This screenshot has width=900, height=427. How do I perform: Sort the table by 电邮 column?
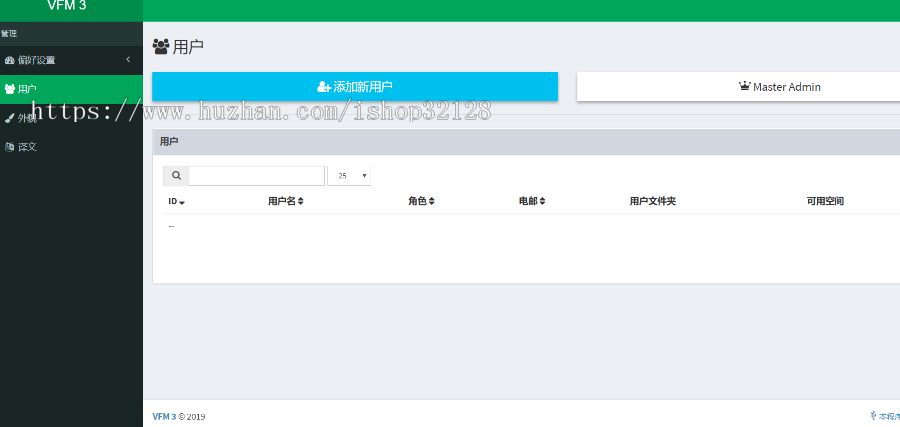532,201
